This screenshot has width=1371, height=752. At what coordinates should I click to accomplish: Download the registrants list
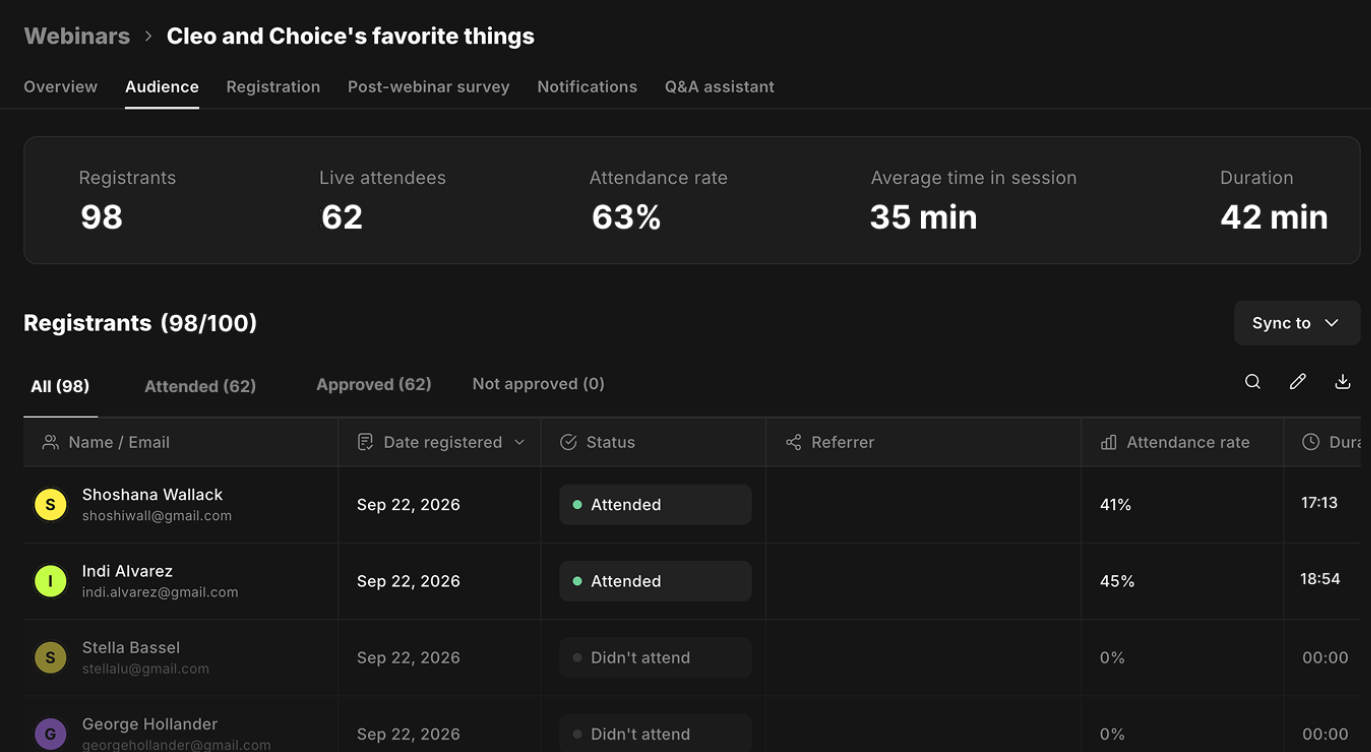pos(1343,382)
